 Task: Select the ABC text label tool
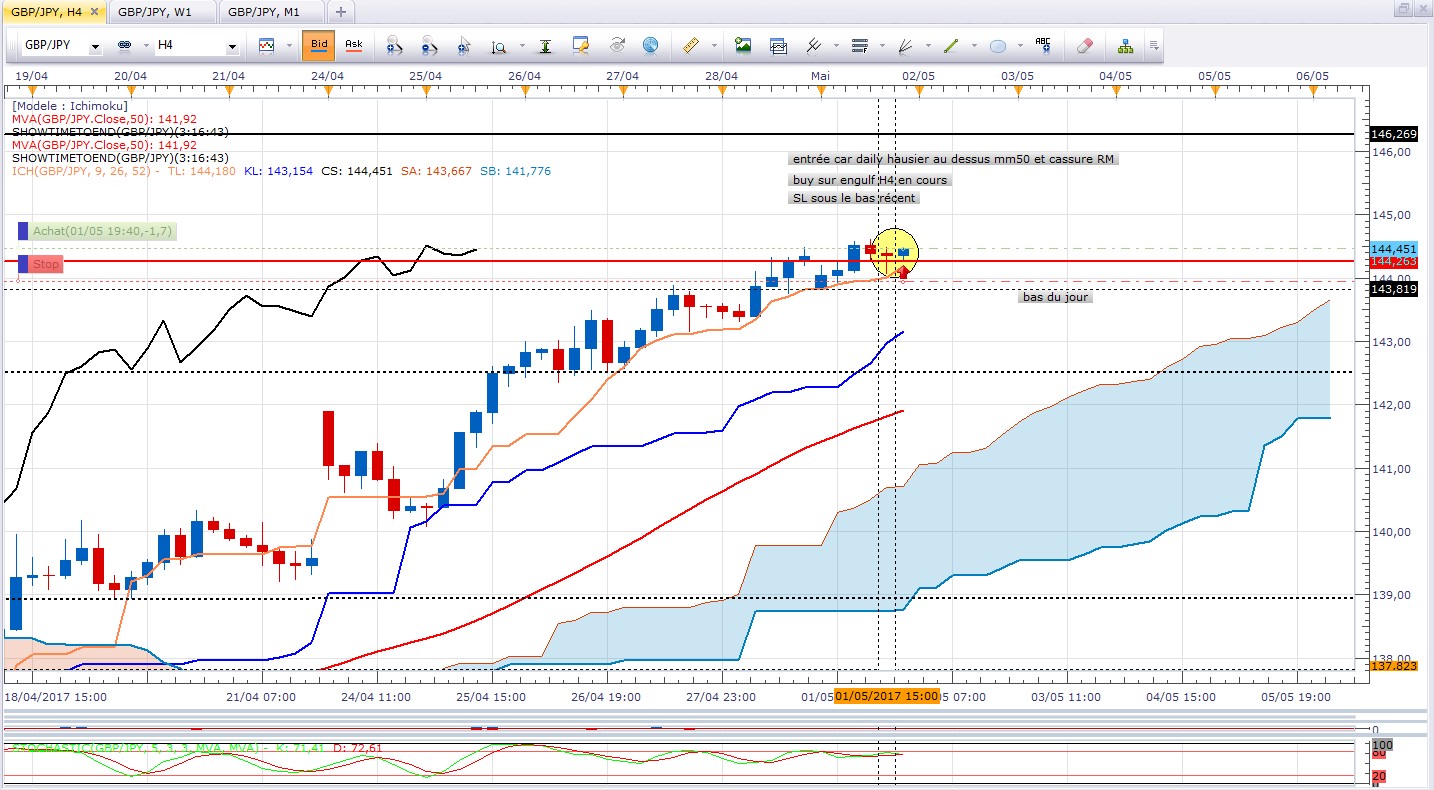(x=1043, y=46)
